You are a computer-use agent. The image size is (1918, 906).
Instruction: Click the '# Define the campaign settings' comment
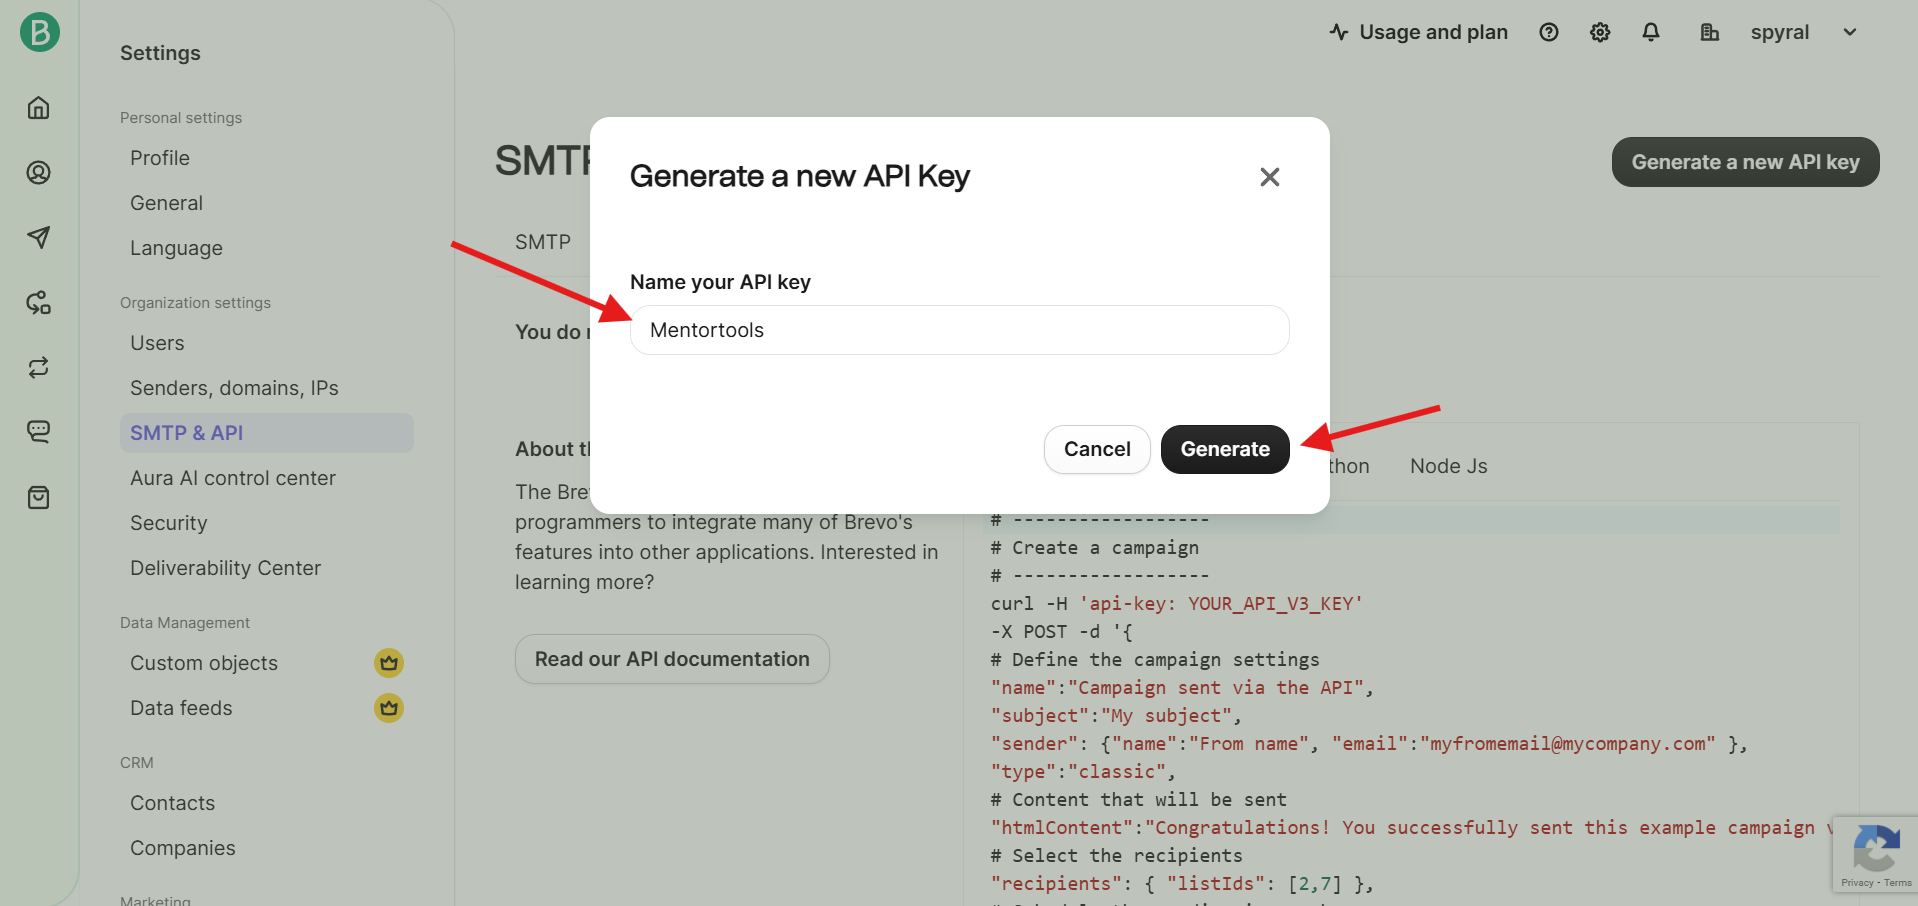[x=1155, y=660]
